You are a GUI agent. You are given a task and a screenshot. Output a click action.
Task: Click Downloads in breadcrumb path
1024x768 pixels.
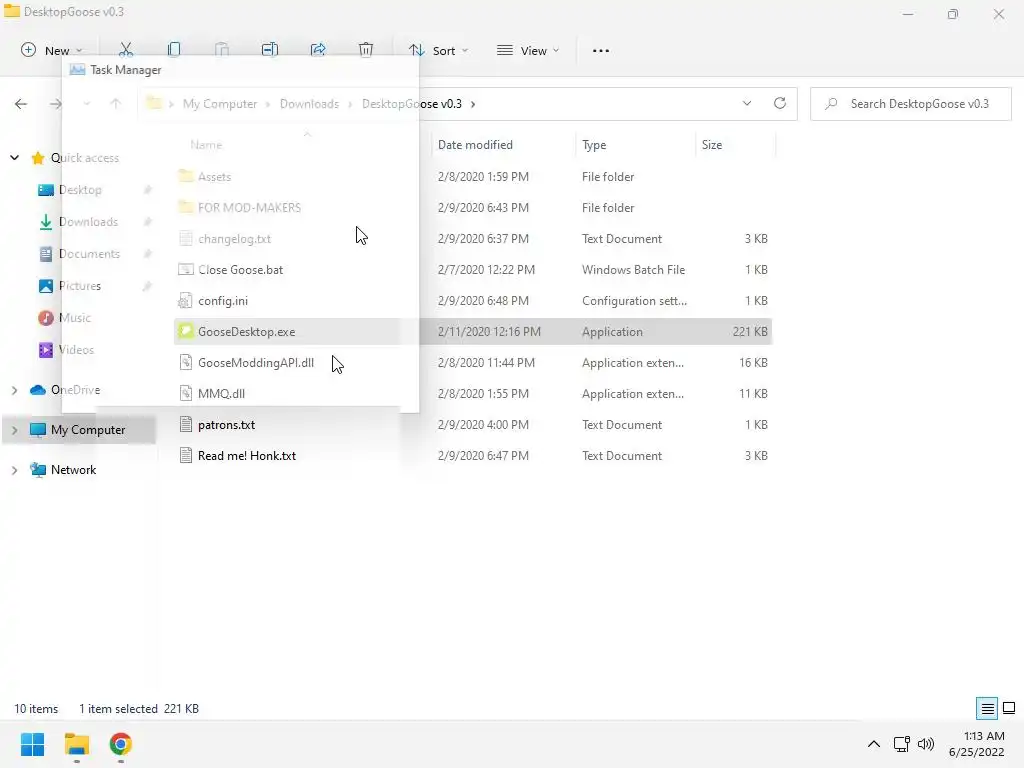point(310,104)
